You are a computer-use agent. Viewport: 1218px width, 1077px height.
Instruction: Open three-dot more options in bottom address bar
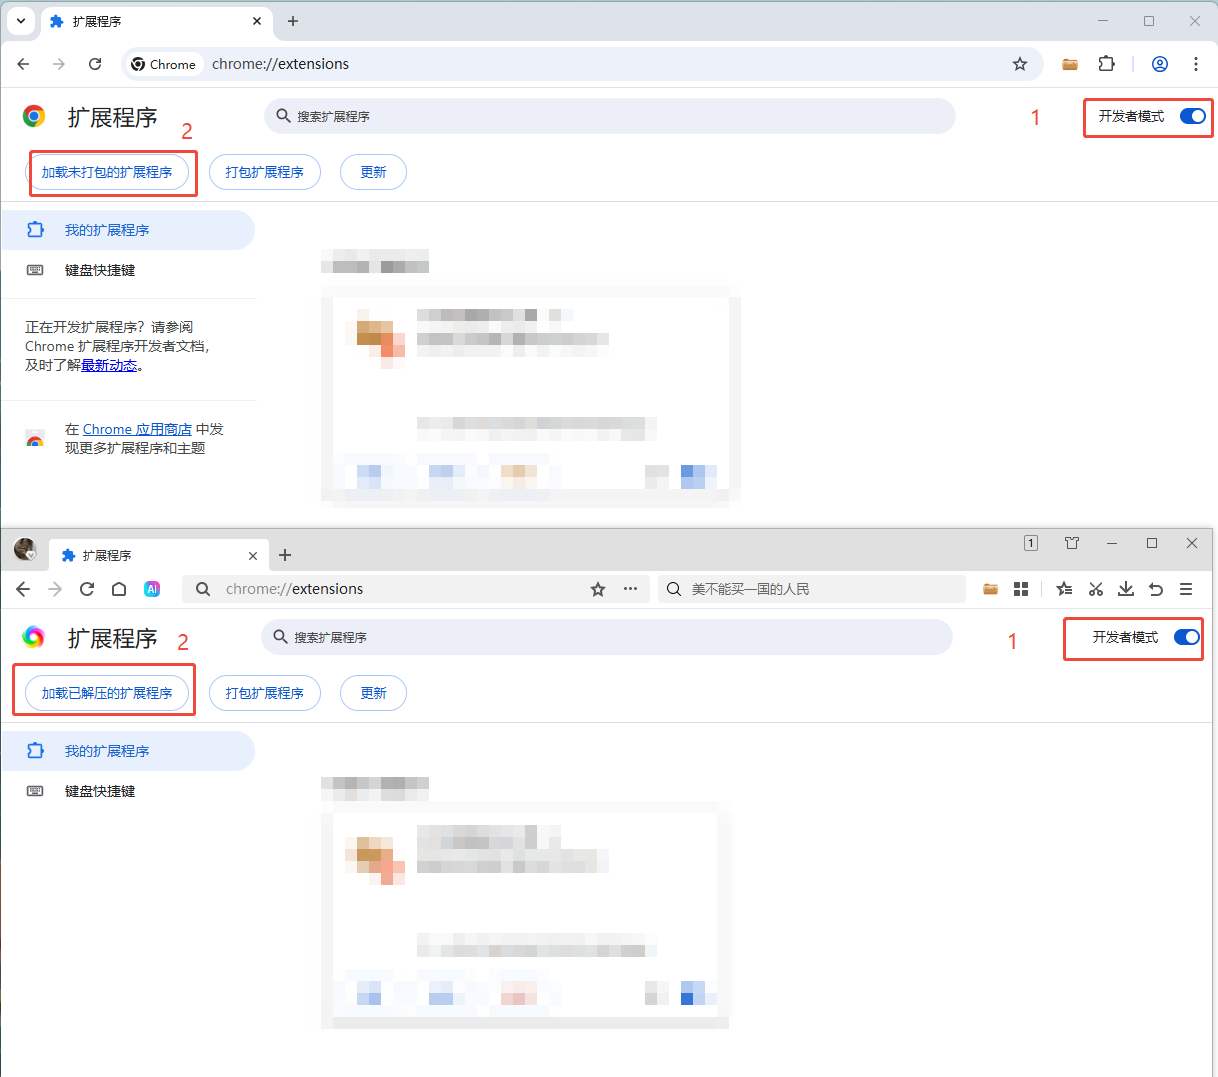[x=630, y=589]
